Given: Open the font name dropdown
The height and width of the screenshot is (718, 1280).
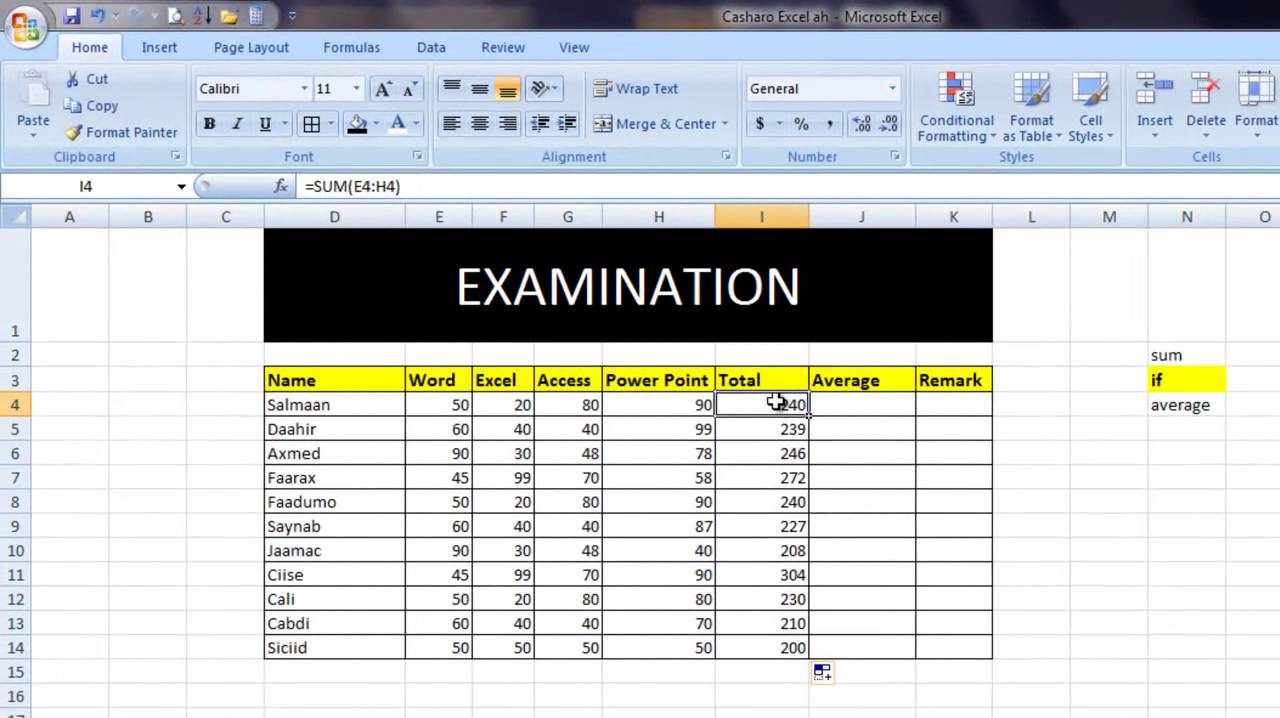Looking at the screenshot, I should [304, 89].
